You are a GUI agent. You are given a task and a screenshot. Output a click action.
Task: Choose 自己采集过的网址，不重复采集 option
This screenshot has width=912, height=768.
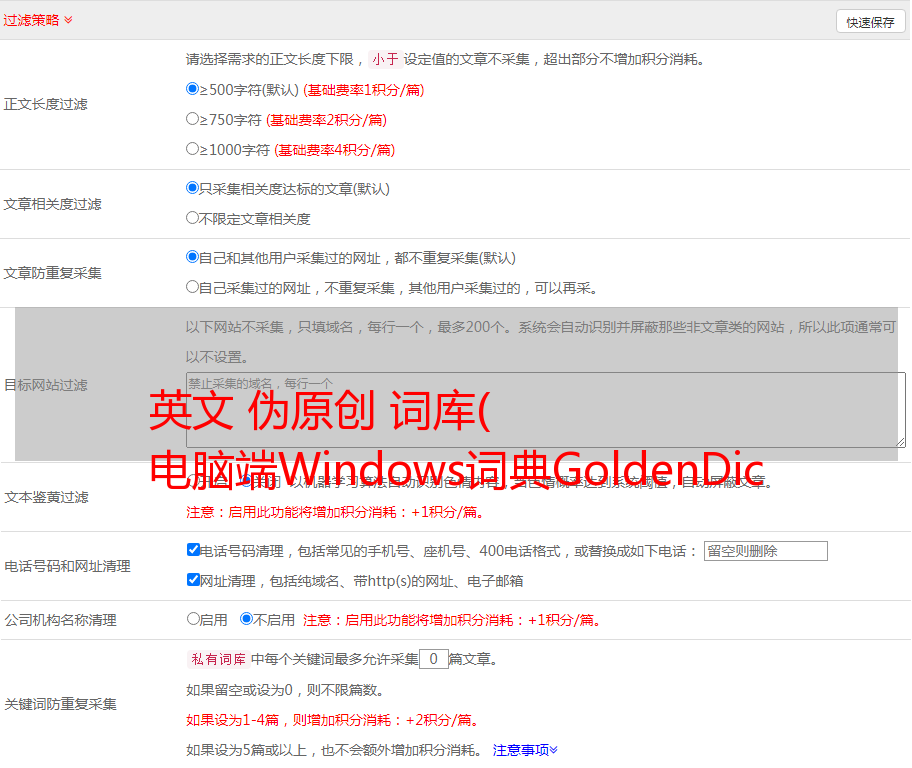pyautogui.click(x=192, y=286)
